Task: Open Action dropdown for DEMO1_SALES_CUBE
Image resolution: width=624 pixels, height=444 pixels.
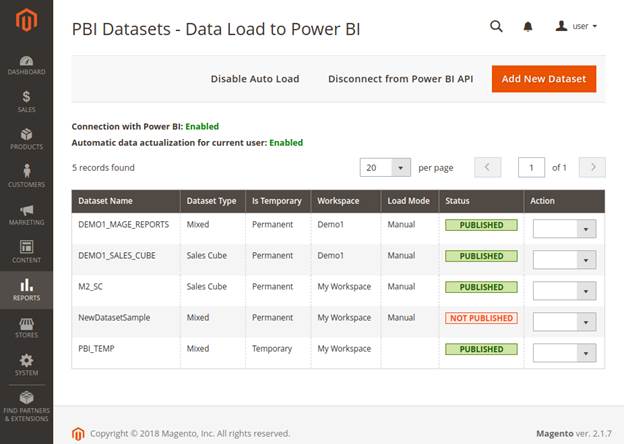Action: pos(564,260)
